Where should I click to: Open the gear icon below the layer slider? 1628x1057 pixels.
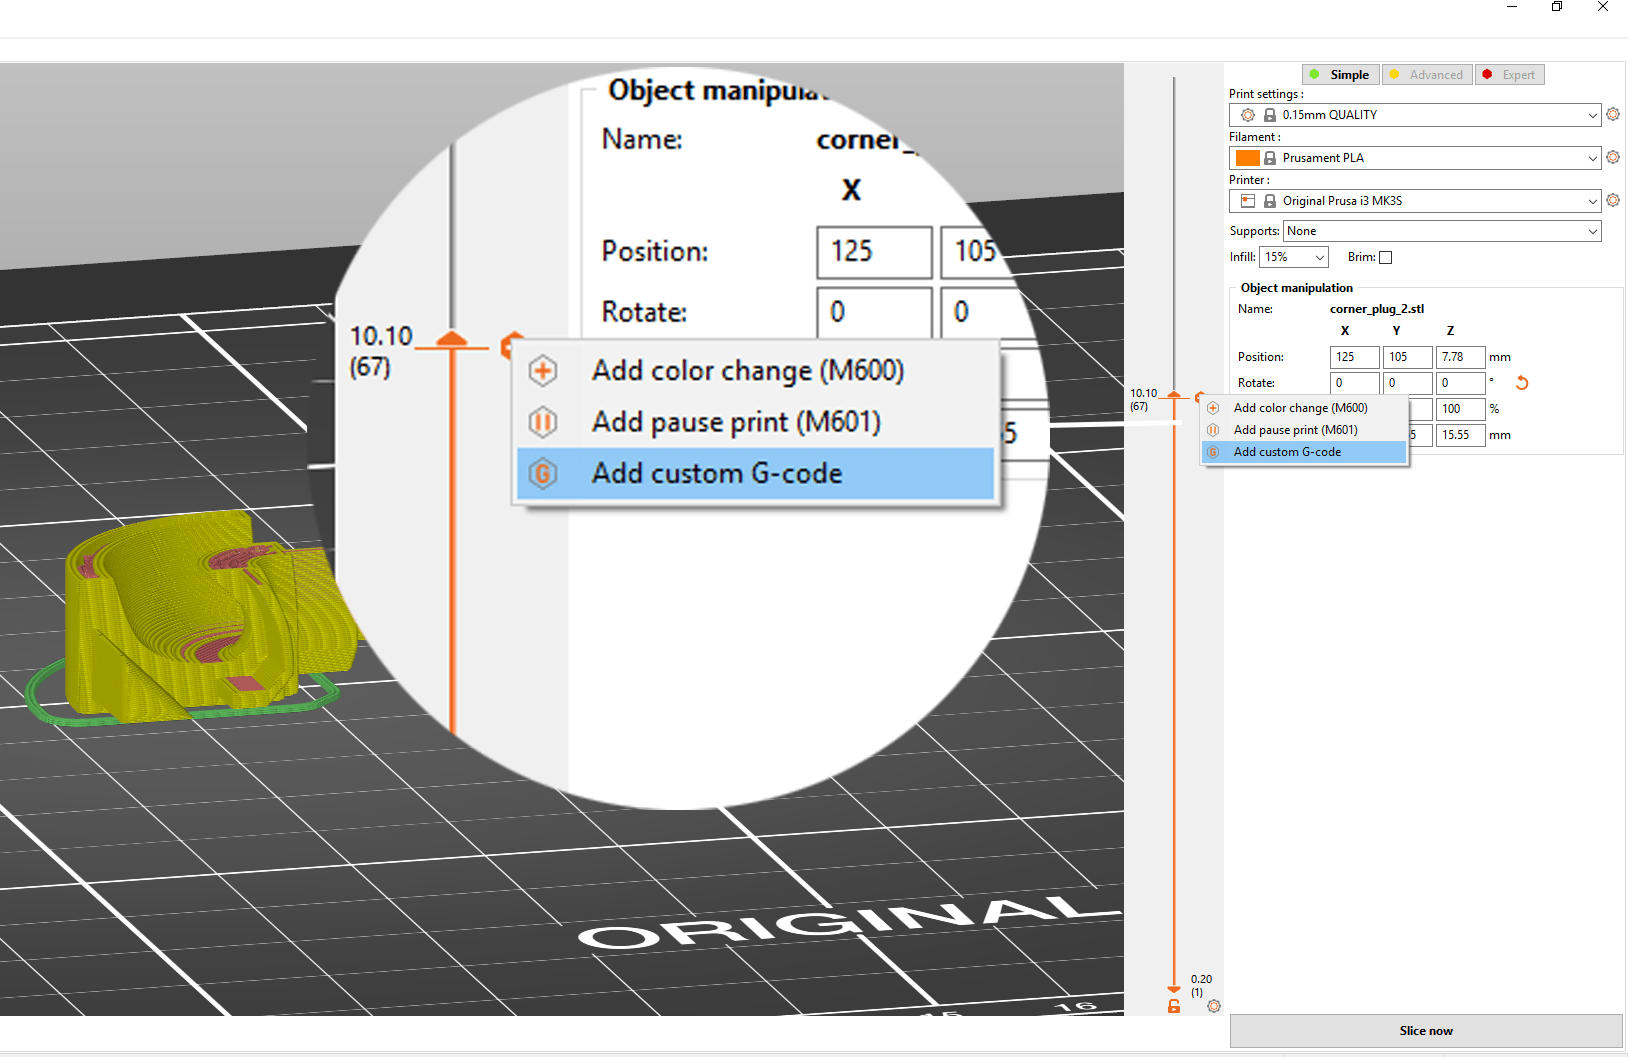1214,1006
